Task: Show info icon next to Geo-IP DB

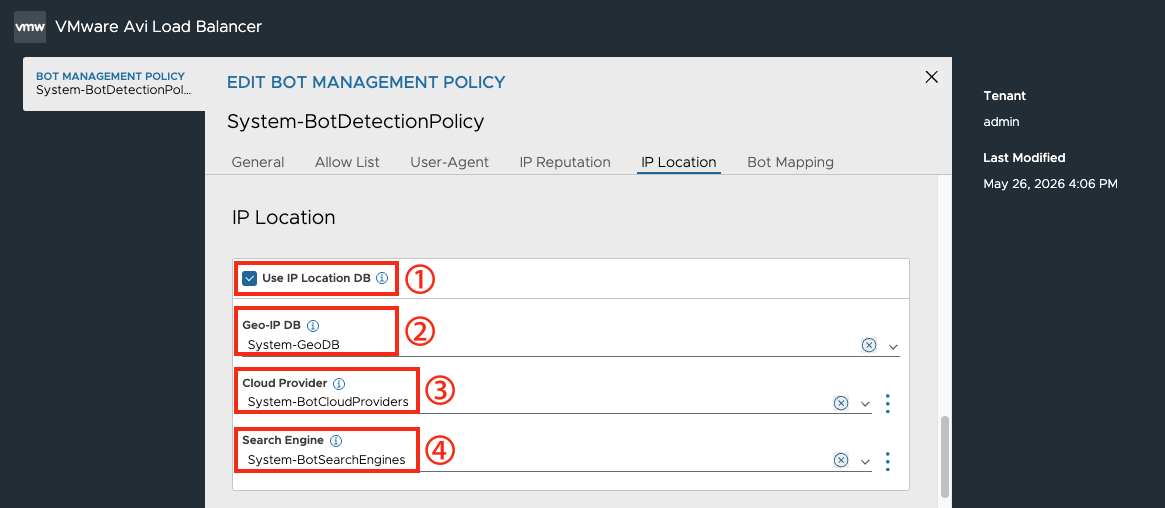Action: point(313,325)
